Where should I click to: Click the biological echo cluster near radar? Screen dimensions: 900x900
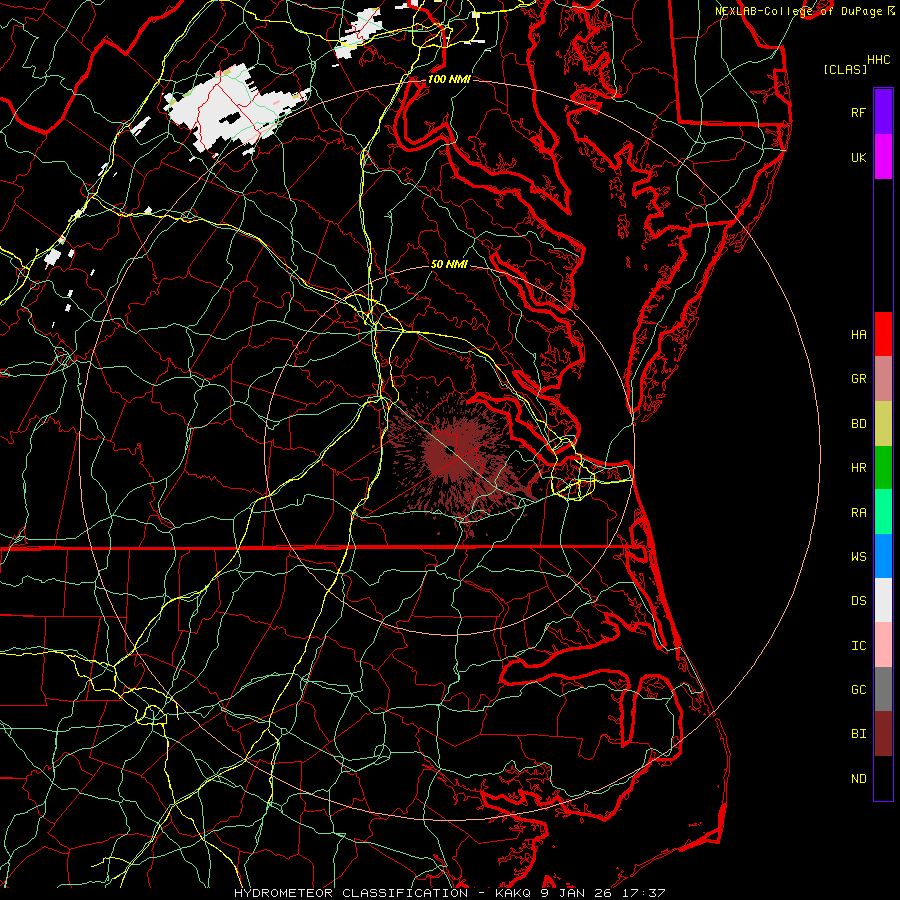click(x=453, y=453)
